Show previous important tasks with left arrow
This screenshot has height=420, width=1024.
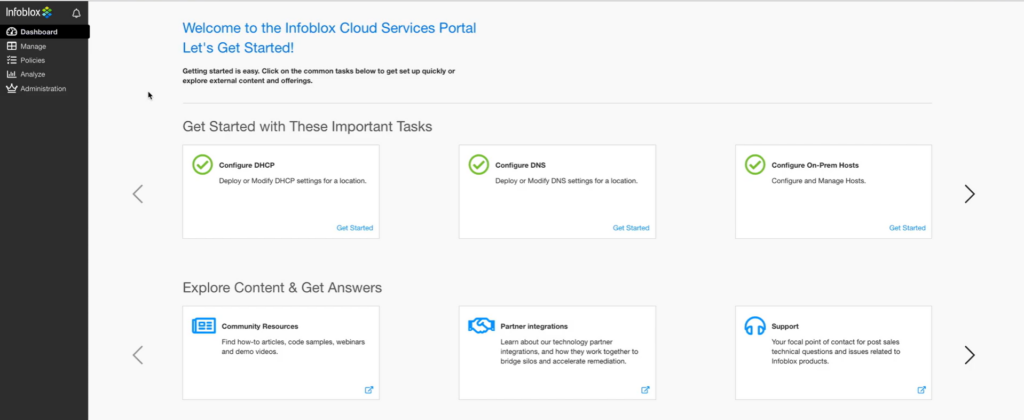[138, 194]
